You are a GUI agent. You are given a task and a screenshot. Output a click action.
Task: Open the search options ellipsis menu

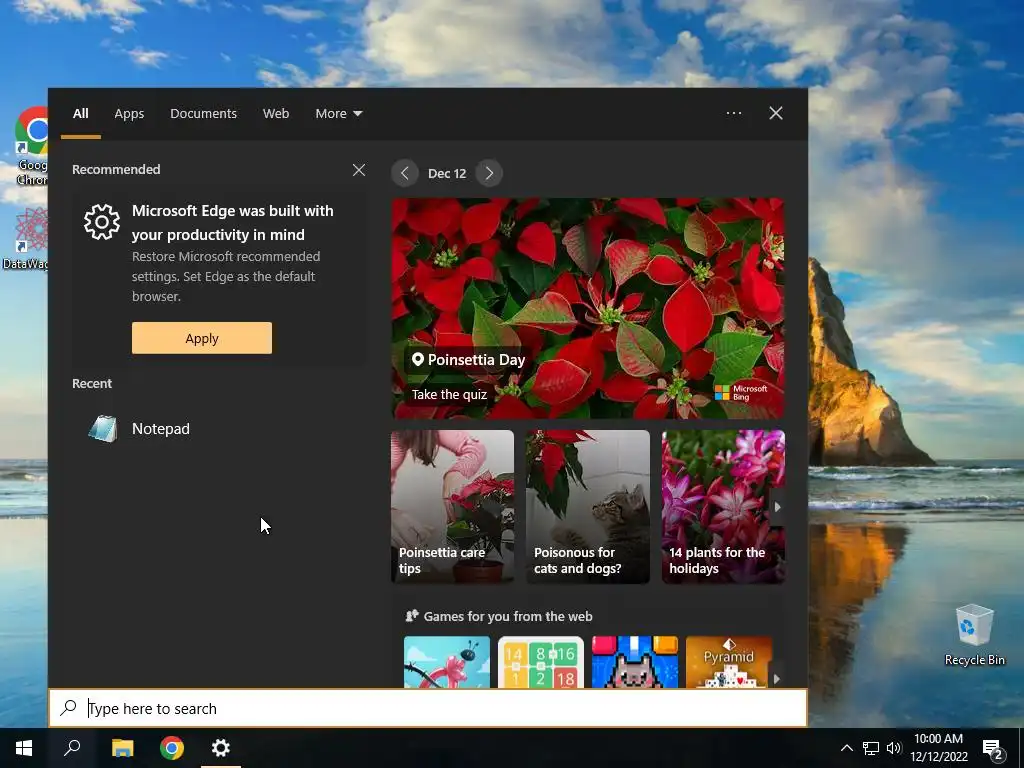point(733,113)
